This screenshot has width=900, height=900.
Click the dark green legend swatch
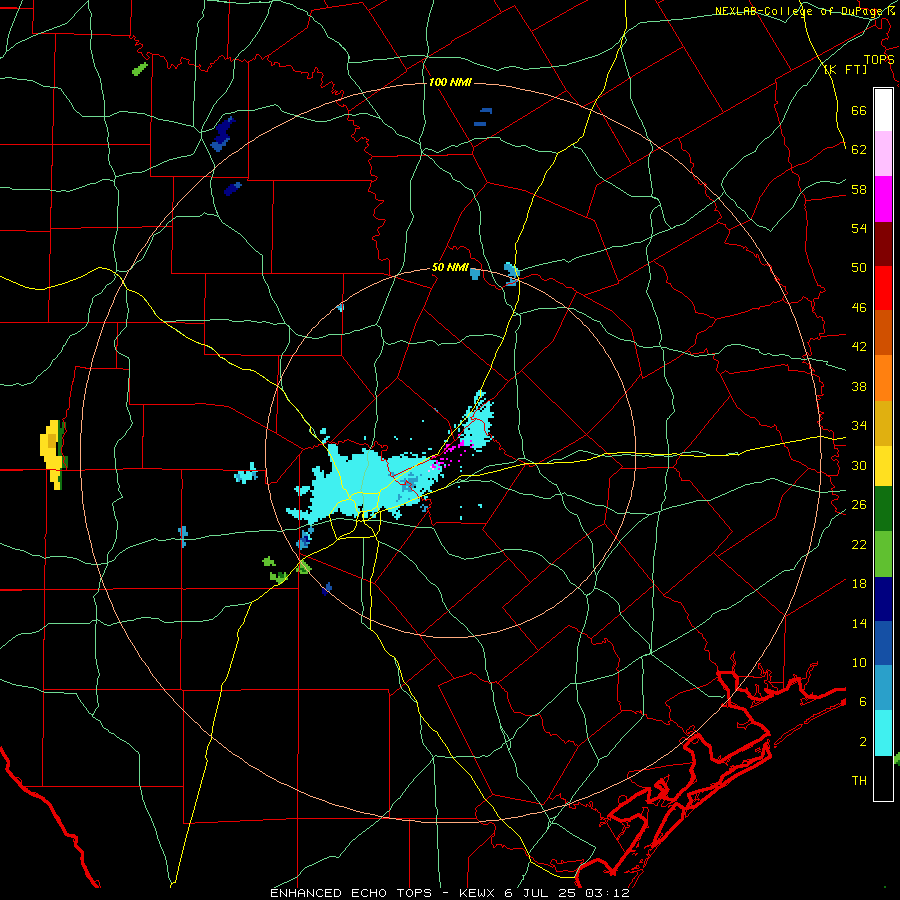coord(883,509)
